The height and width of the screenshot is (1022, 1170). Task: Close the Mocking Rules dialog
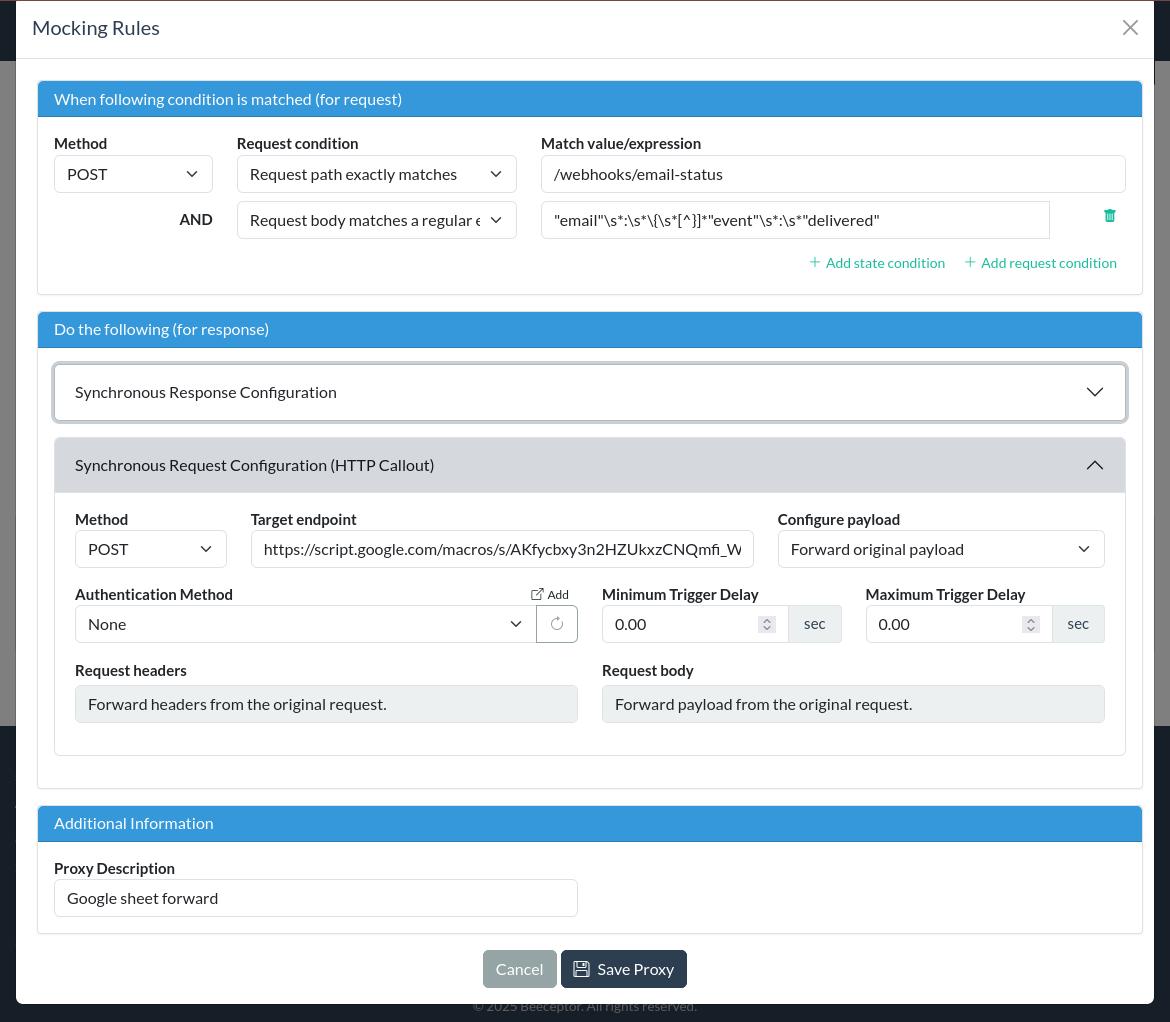click(1130, 28)
